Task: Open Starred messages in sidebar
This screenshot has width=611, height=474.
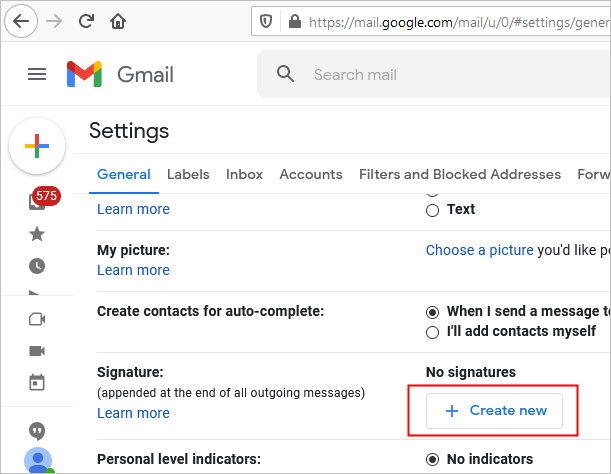Action: point(37,234)
